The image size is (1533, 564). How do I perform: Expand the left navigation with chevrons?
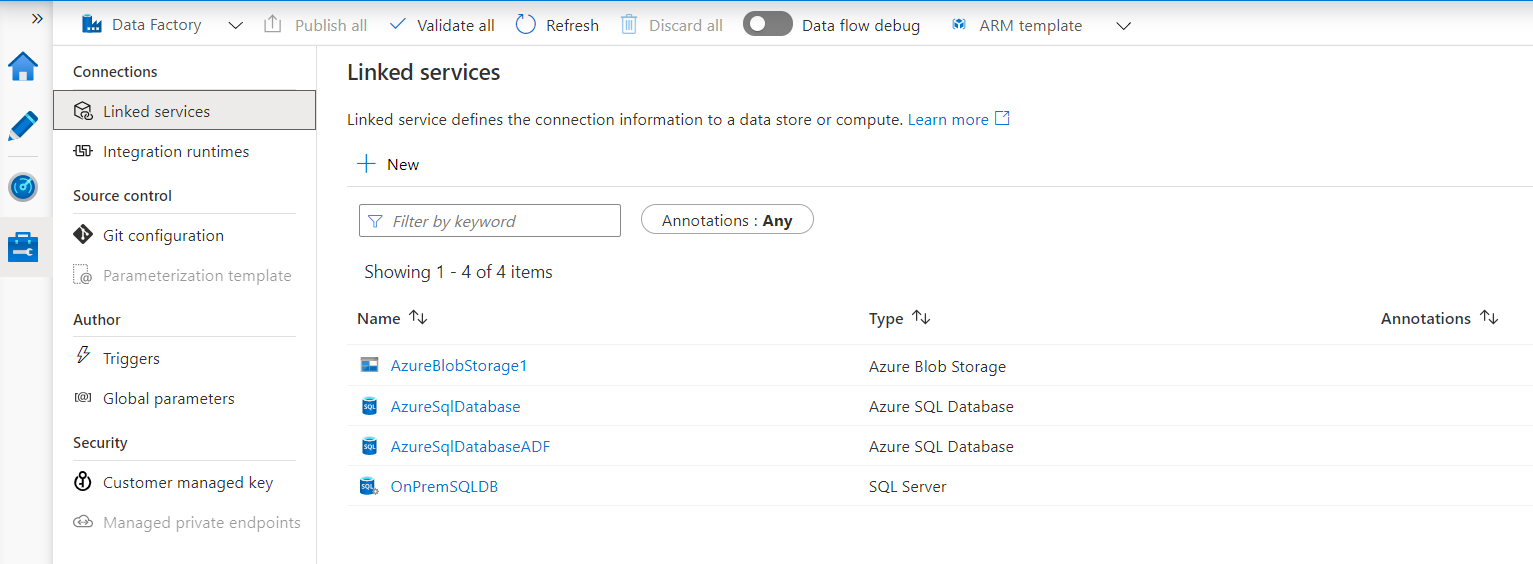[x=37, y=19]
